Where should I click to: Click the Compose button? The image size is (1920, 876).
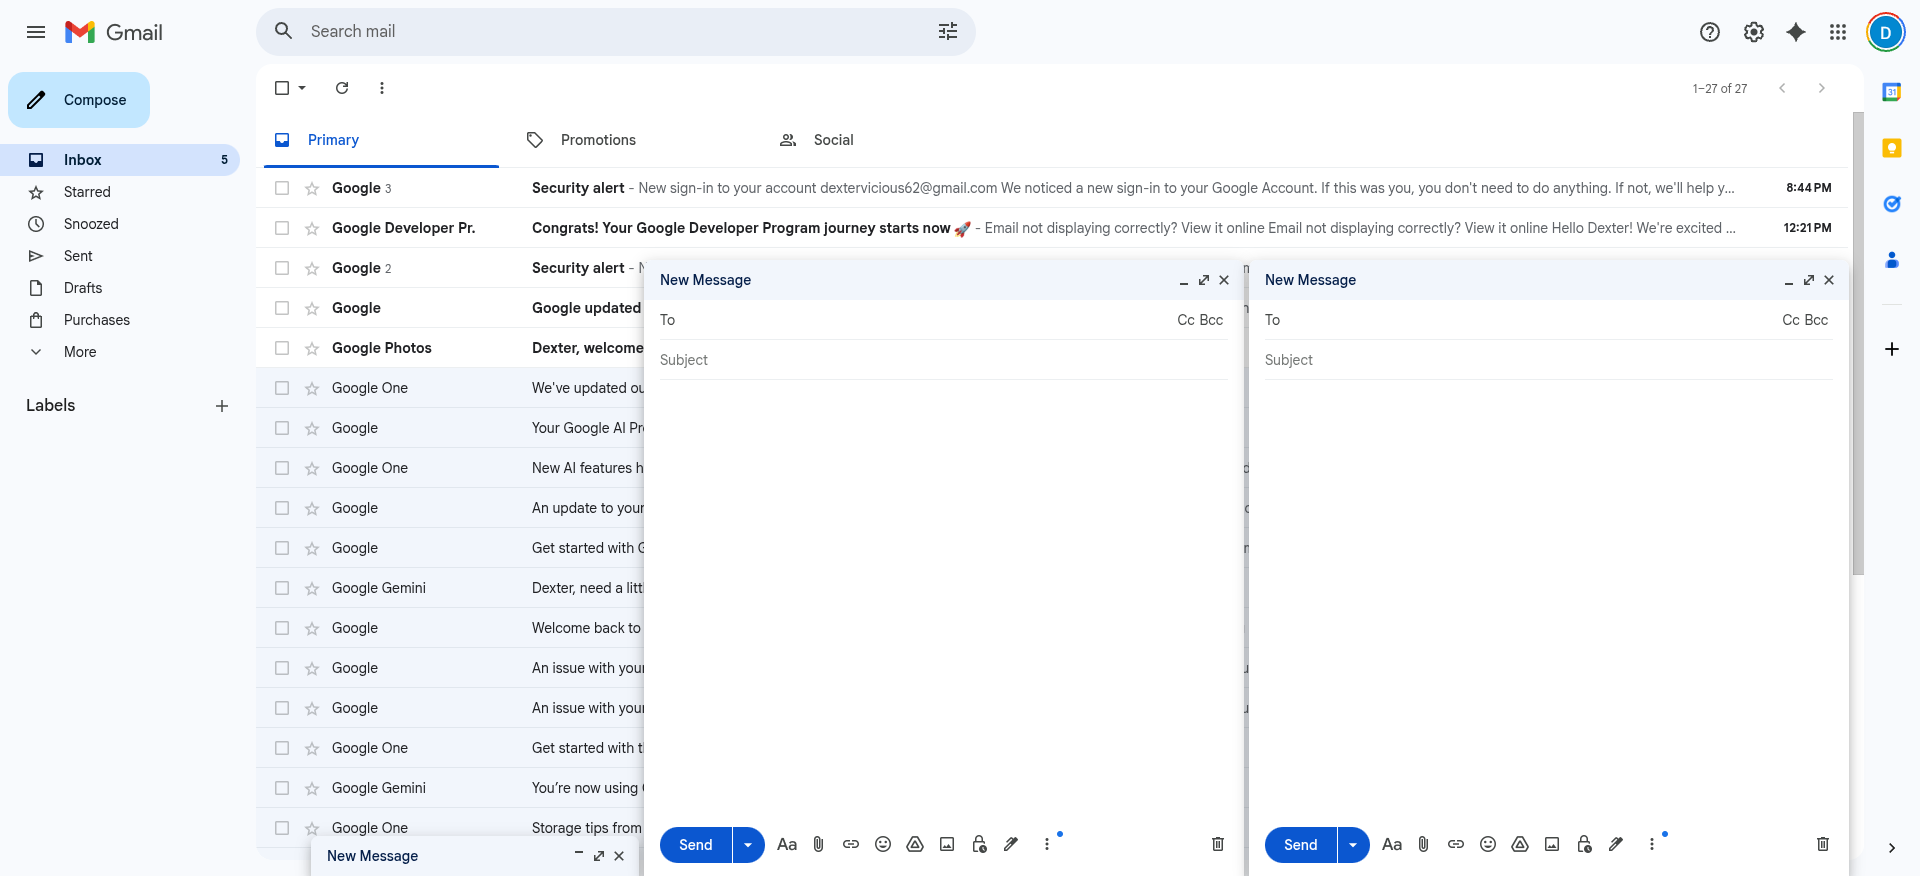(x=79, y=100)
